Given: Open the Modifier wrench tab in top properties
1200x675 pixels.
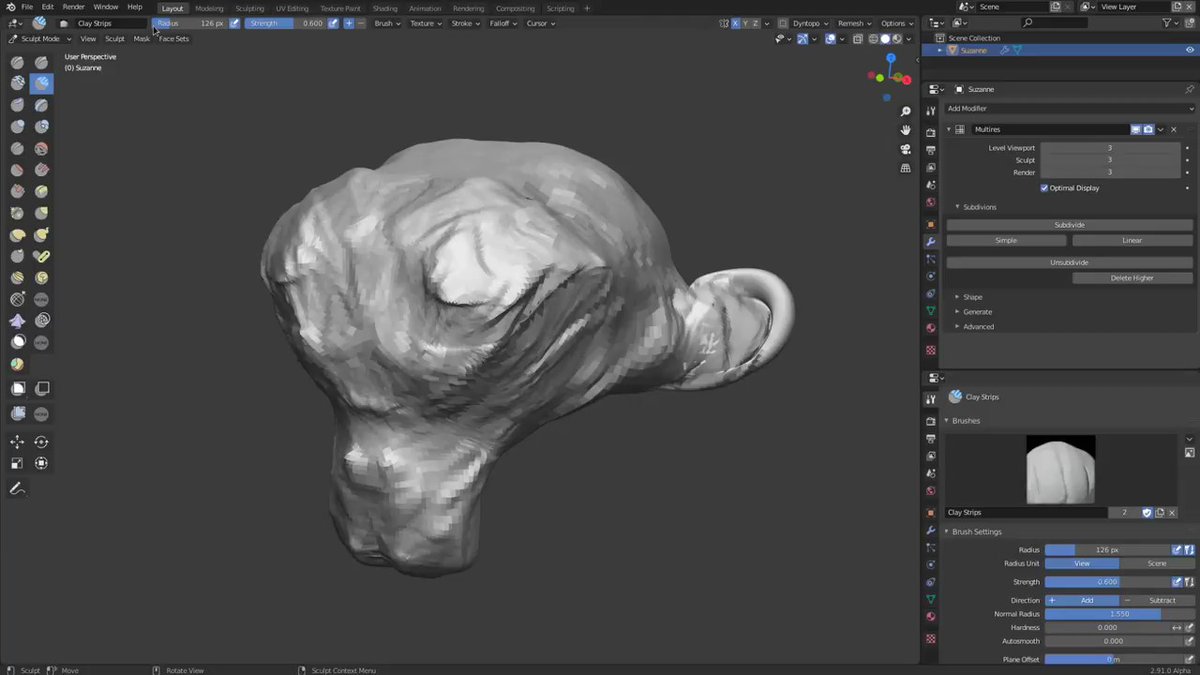Looking at the screenshot, I should click(x=931, y=241).
